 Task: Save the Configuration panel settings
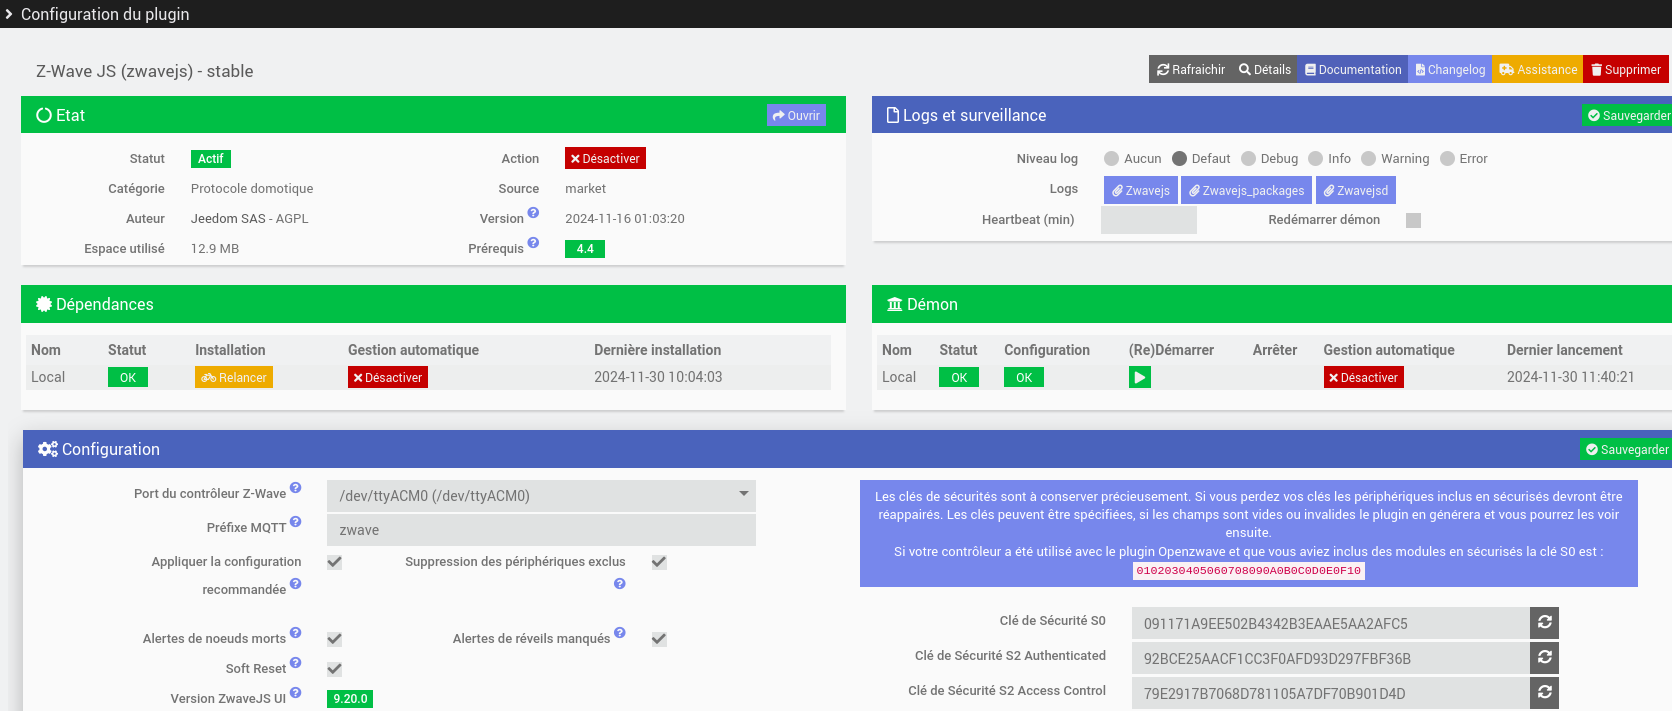pos(1626,449)
